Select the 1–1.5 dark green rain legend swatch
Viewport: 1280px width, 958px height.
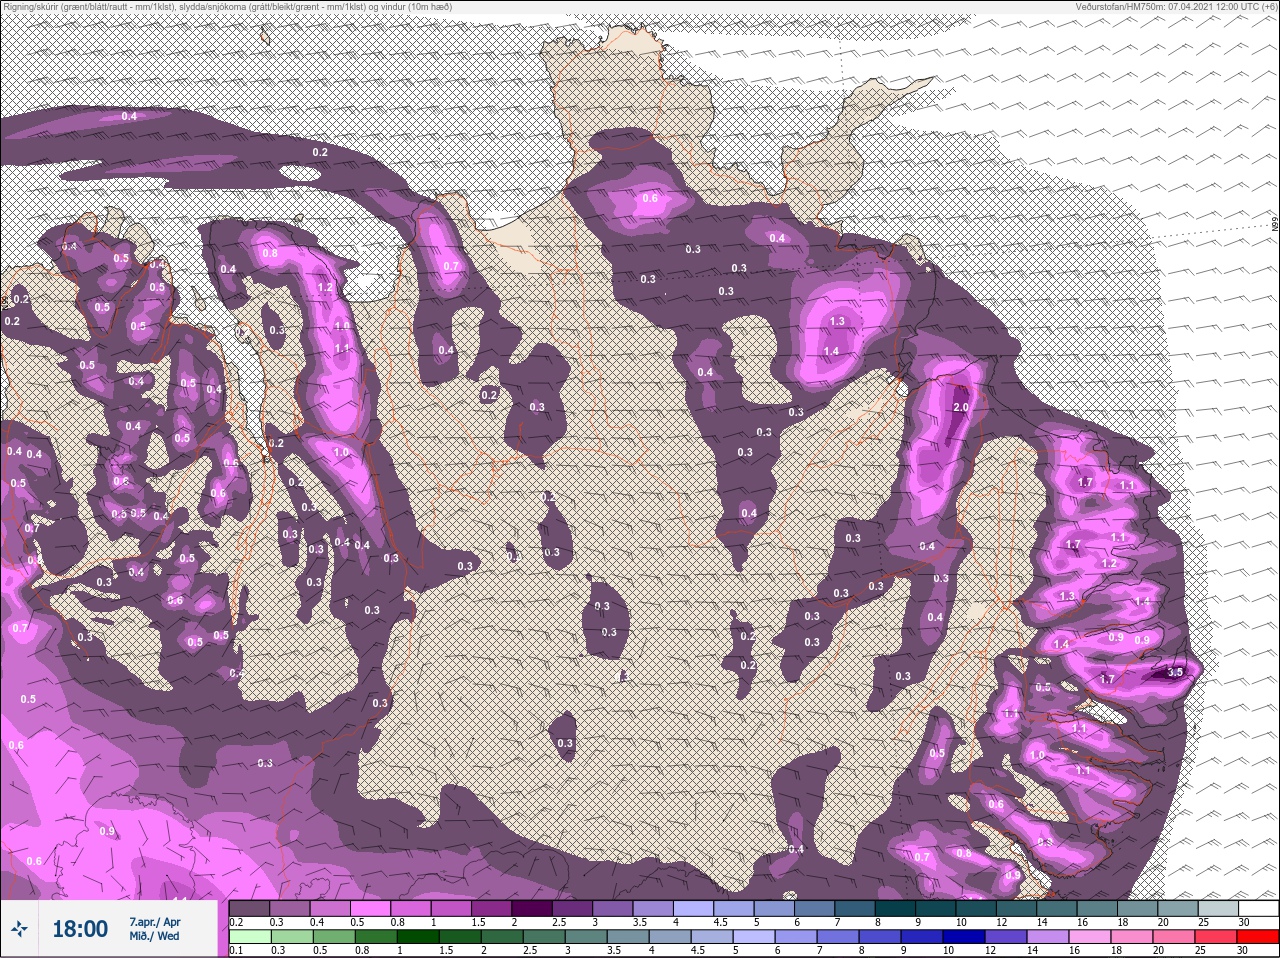[418, 937]
